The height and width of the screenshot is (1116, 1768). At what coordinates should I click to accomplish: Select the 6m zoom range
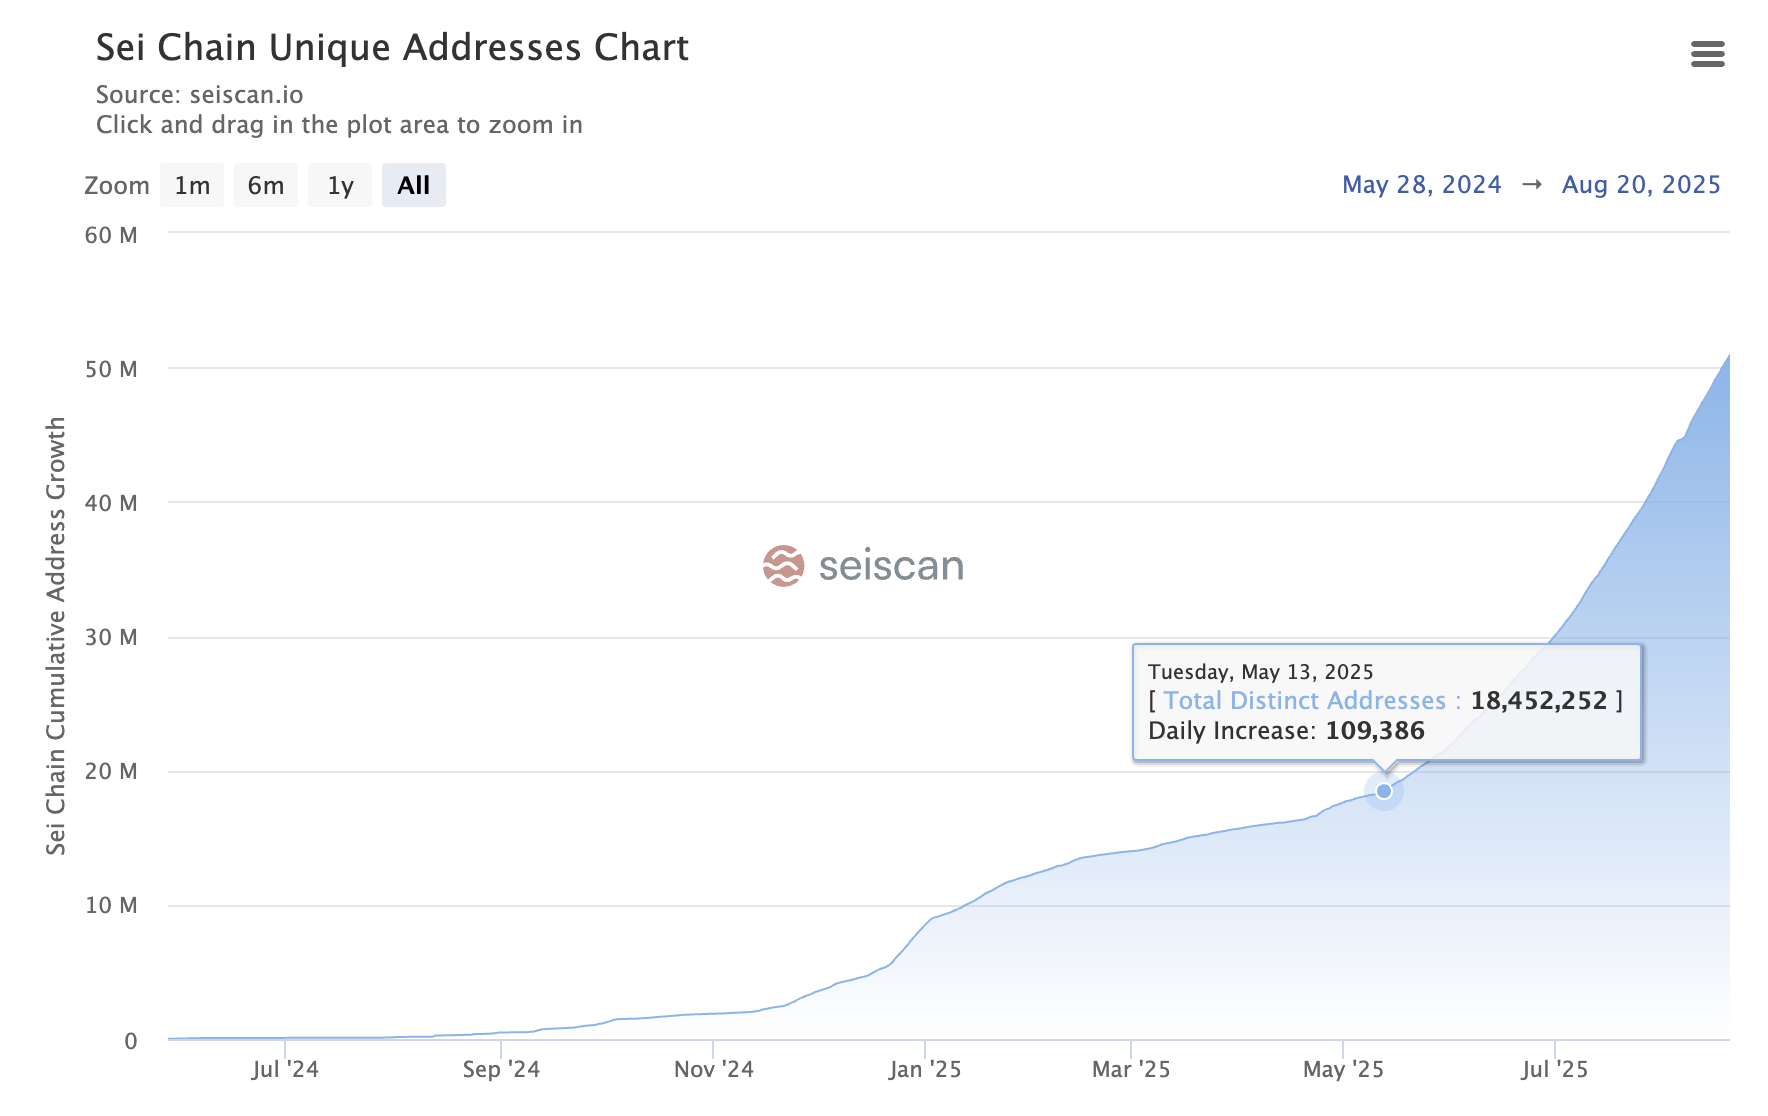click(x=266, y=186)
